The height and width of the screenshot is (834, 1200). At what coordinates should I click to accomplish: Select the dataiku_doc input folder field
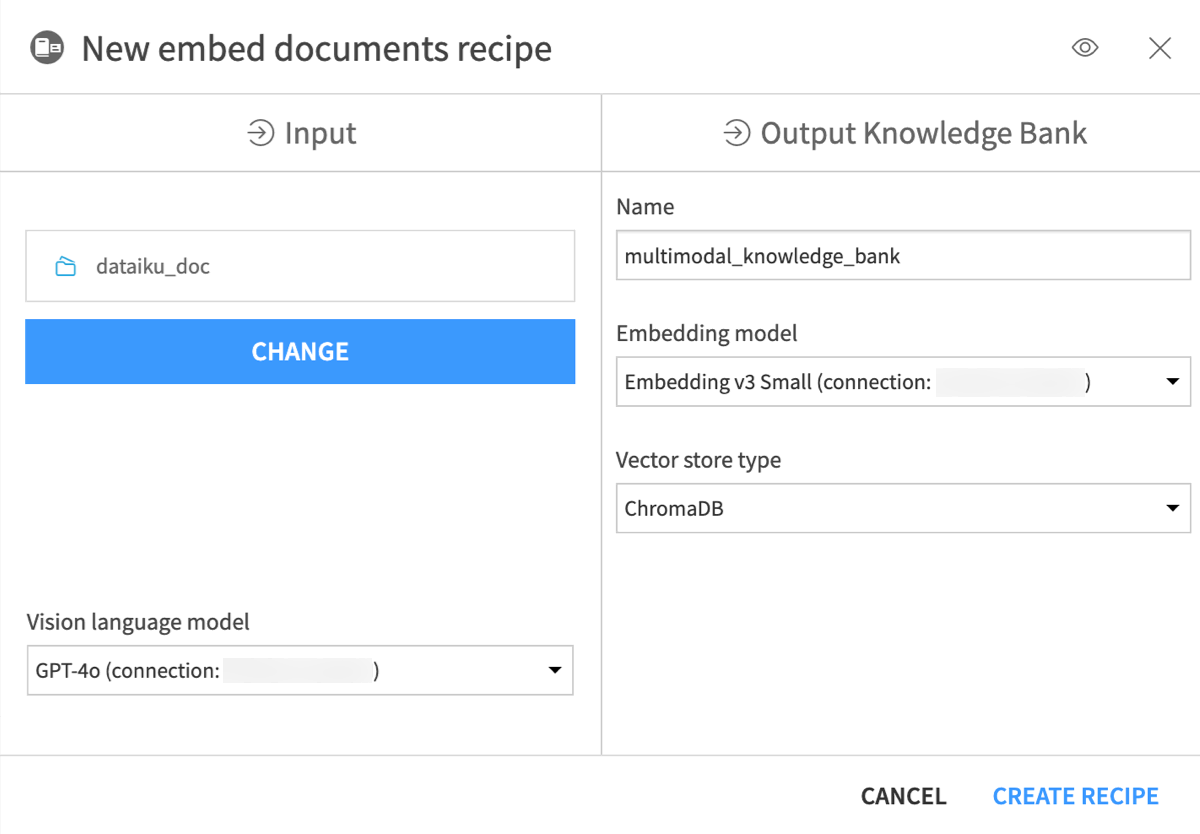point(300,266)
